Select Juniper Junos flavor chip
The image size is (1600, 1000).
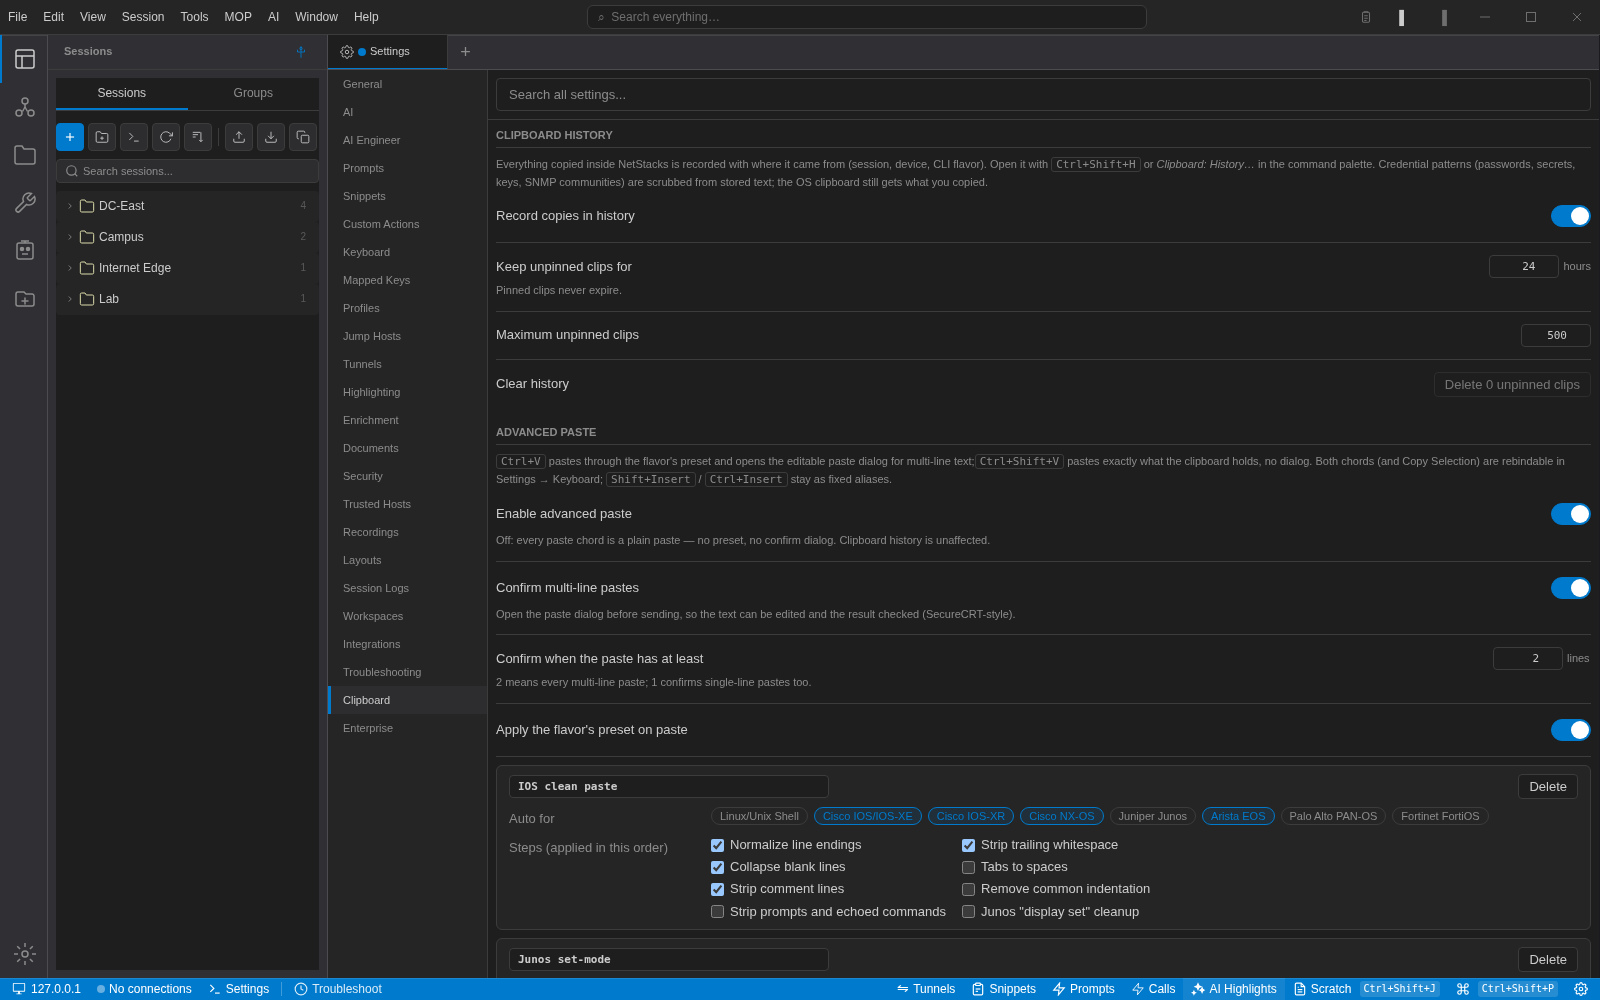pos(1152,816)
